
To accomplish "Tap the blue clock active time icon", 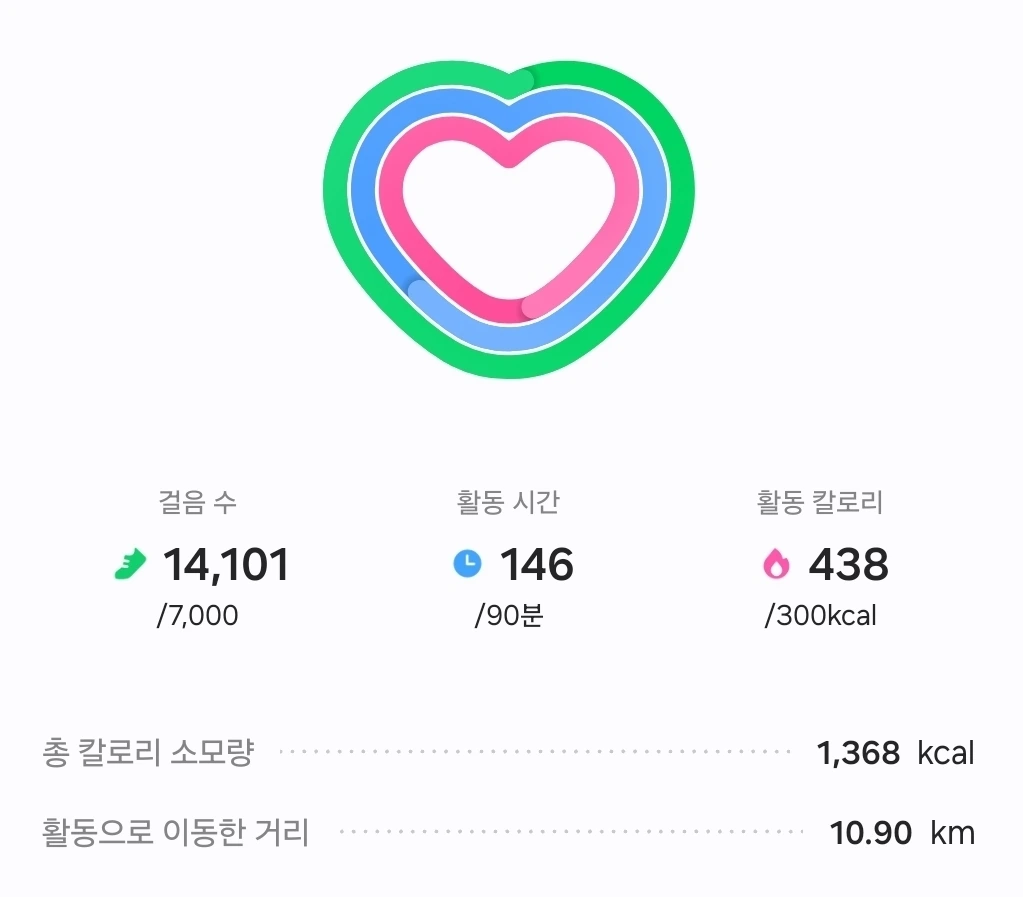I will [467, 564].
